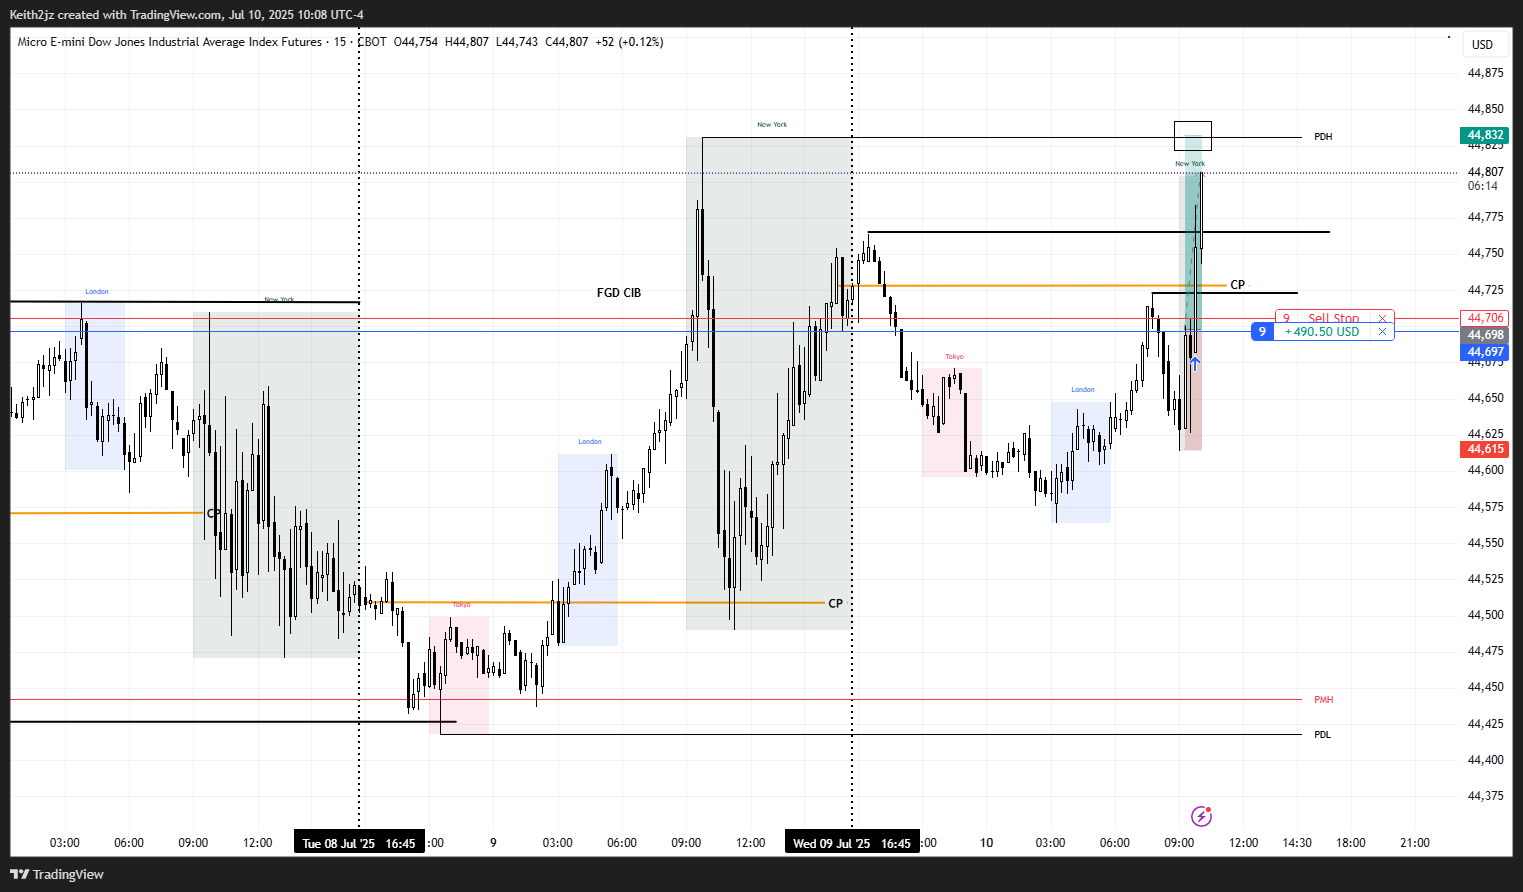Image resolution: width=1523 pixels, height=892 pixels.
Task: Click the 18:00 label on the time axis
Action: coord(1351,843)
